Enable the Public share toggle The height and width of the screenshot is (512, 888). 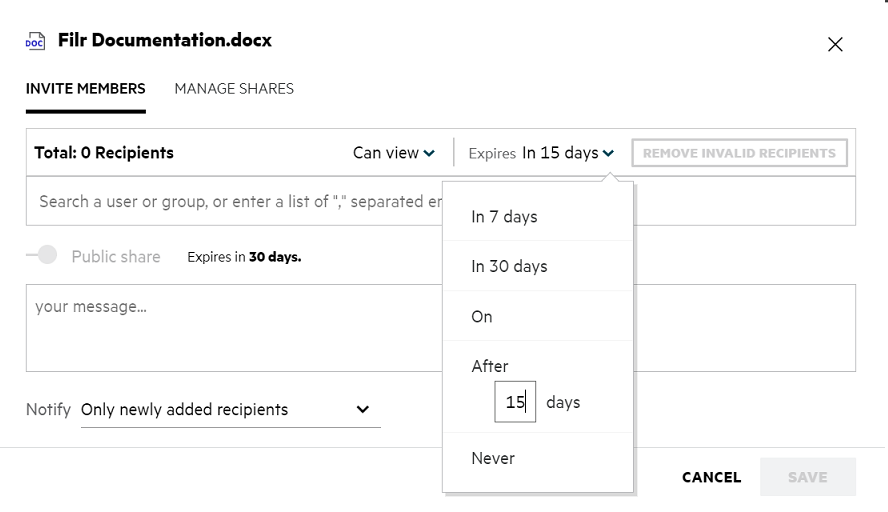click(42, 256)
